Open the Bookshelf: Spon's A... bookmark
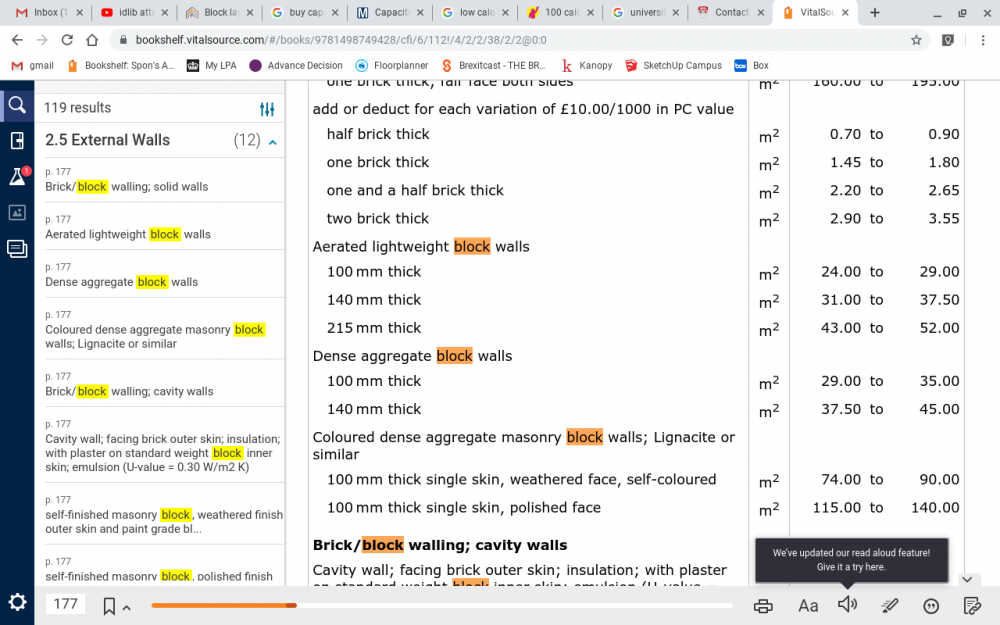The image size is (1000, 625). tap(121, 65)
